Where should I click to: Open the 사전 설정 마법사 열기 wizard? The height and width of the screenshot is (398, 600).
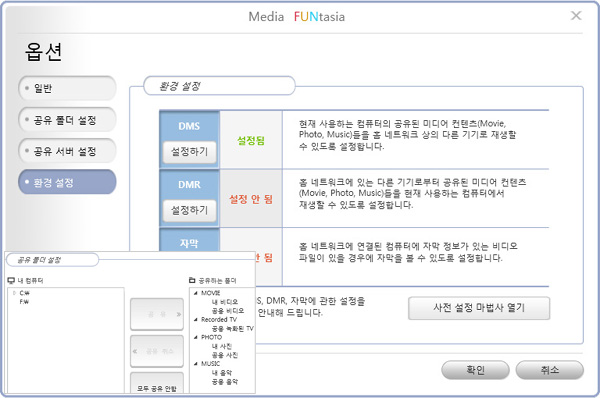tap(479, 308)
